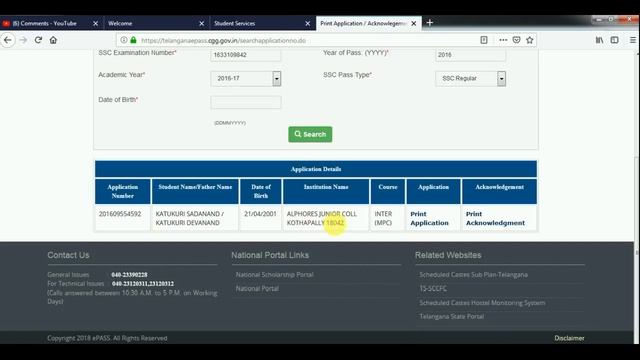
Task: Click Print Application link
Action: click(x=429, y=218)
